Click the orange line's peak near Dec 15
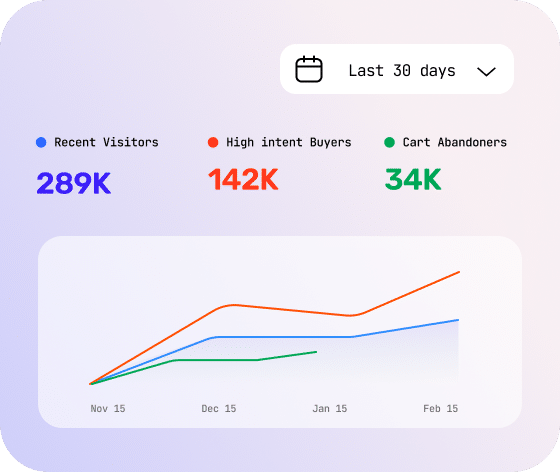Screen dimensions: 560x472 click(x=234, y=305)
